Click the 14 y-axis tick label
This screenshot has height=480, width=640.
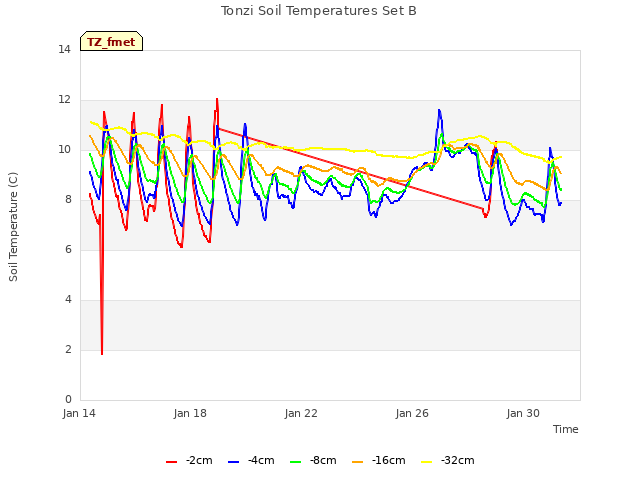pos(64,50)
